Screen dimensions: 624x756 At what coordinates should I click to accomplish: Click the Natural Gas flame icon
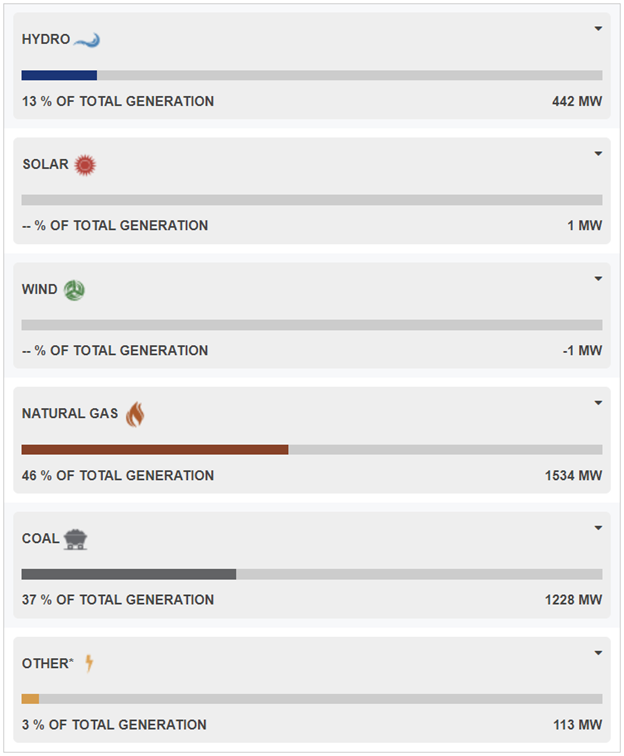(134, 414)
